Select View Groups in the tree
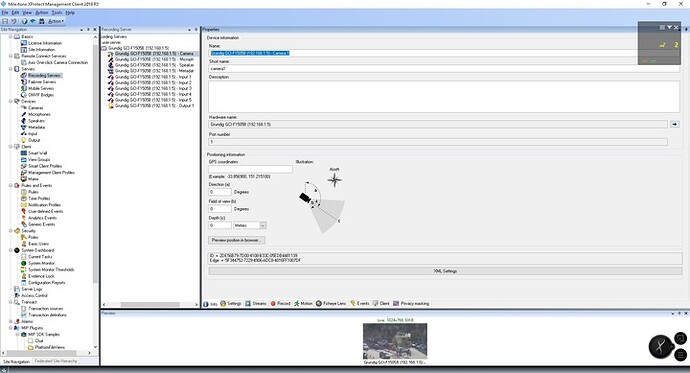Image resolution: width=690 pixels, height=373 pixels. tap(39, 160)
